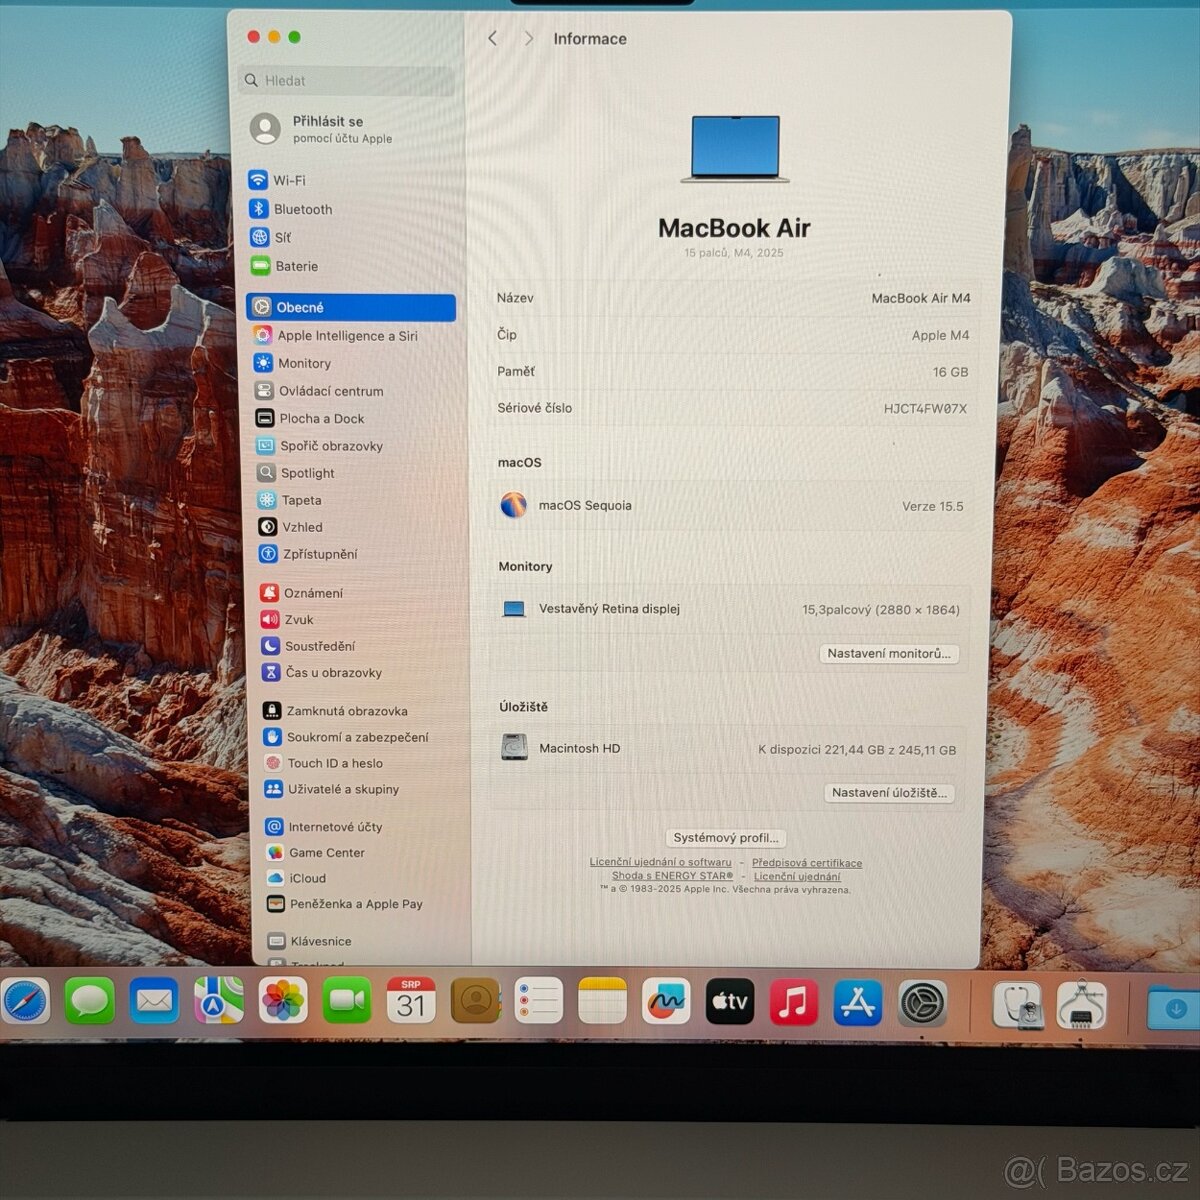The width and height of the screenshot is (1200, 1200).
Task: Click Vestavěný Retina displej row
Action: tap(730, 609)
